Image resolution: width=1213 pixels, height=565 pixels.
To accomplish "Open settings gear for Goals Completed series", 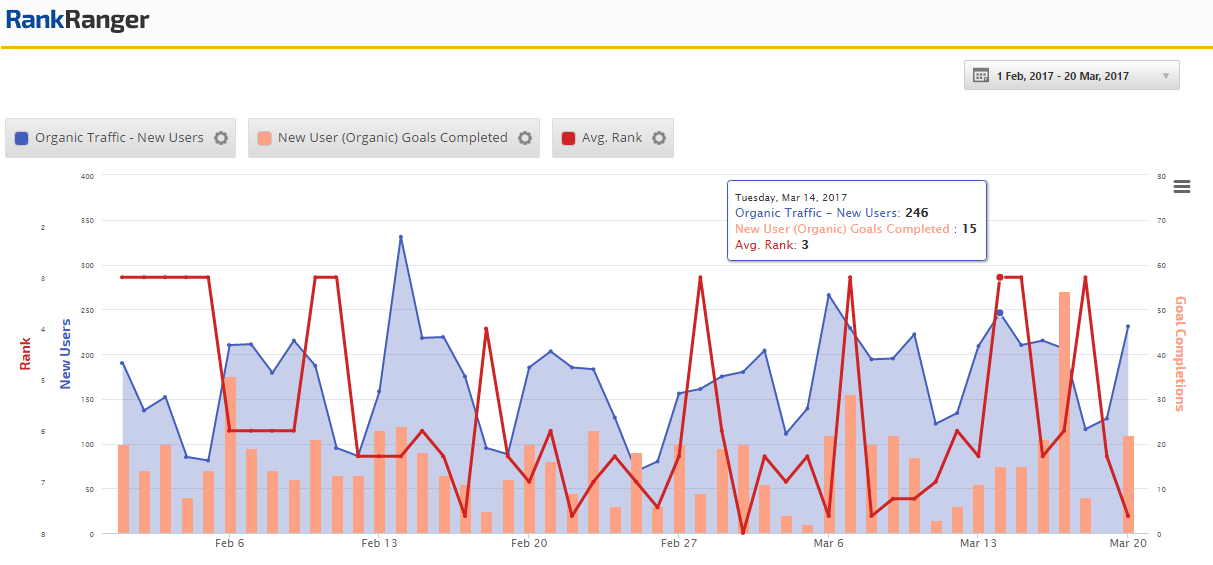I will point(525,138).
